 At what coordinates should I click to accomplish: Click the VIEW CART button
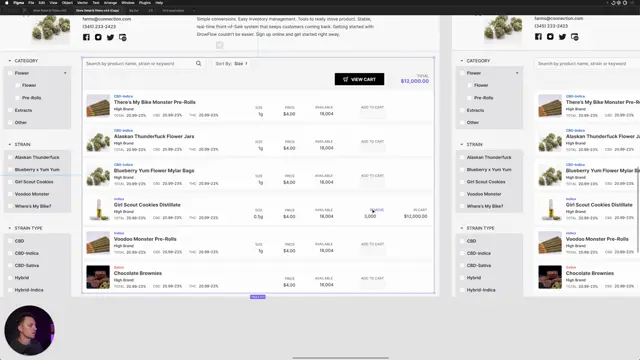pos(359,79)
